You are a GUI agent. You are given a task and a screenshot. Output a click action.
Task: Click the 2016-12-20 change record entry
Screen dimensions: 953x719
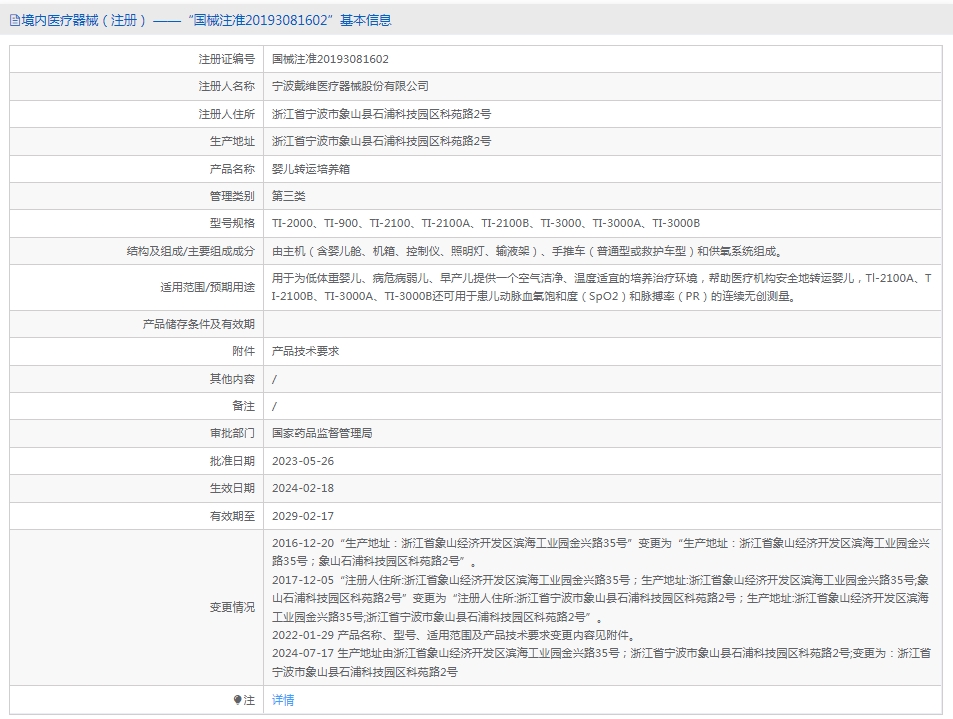tap(601, 552)
